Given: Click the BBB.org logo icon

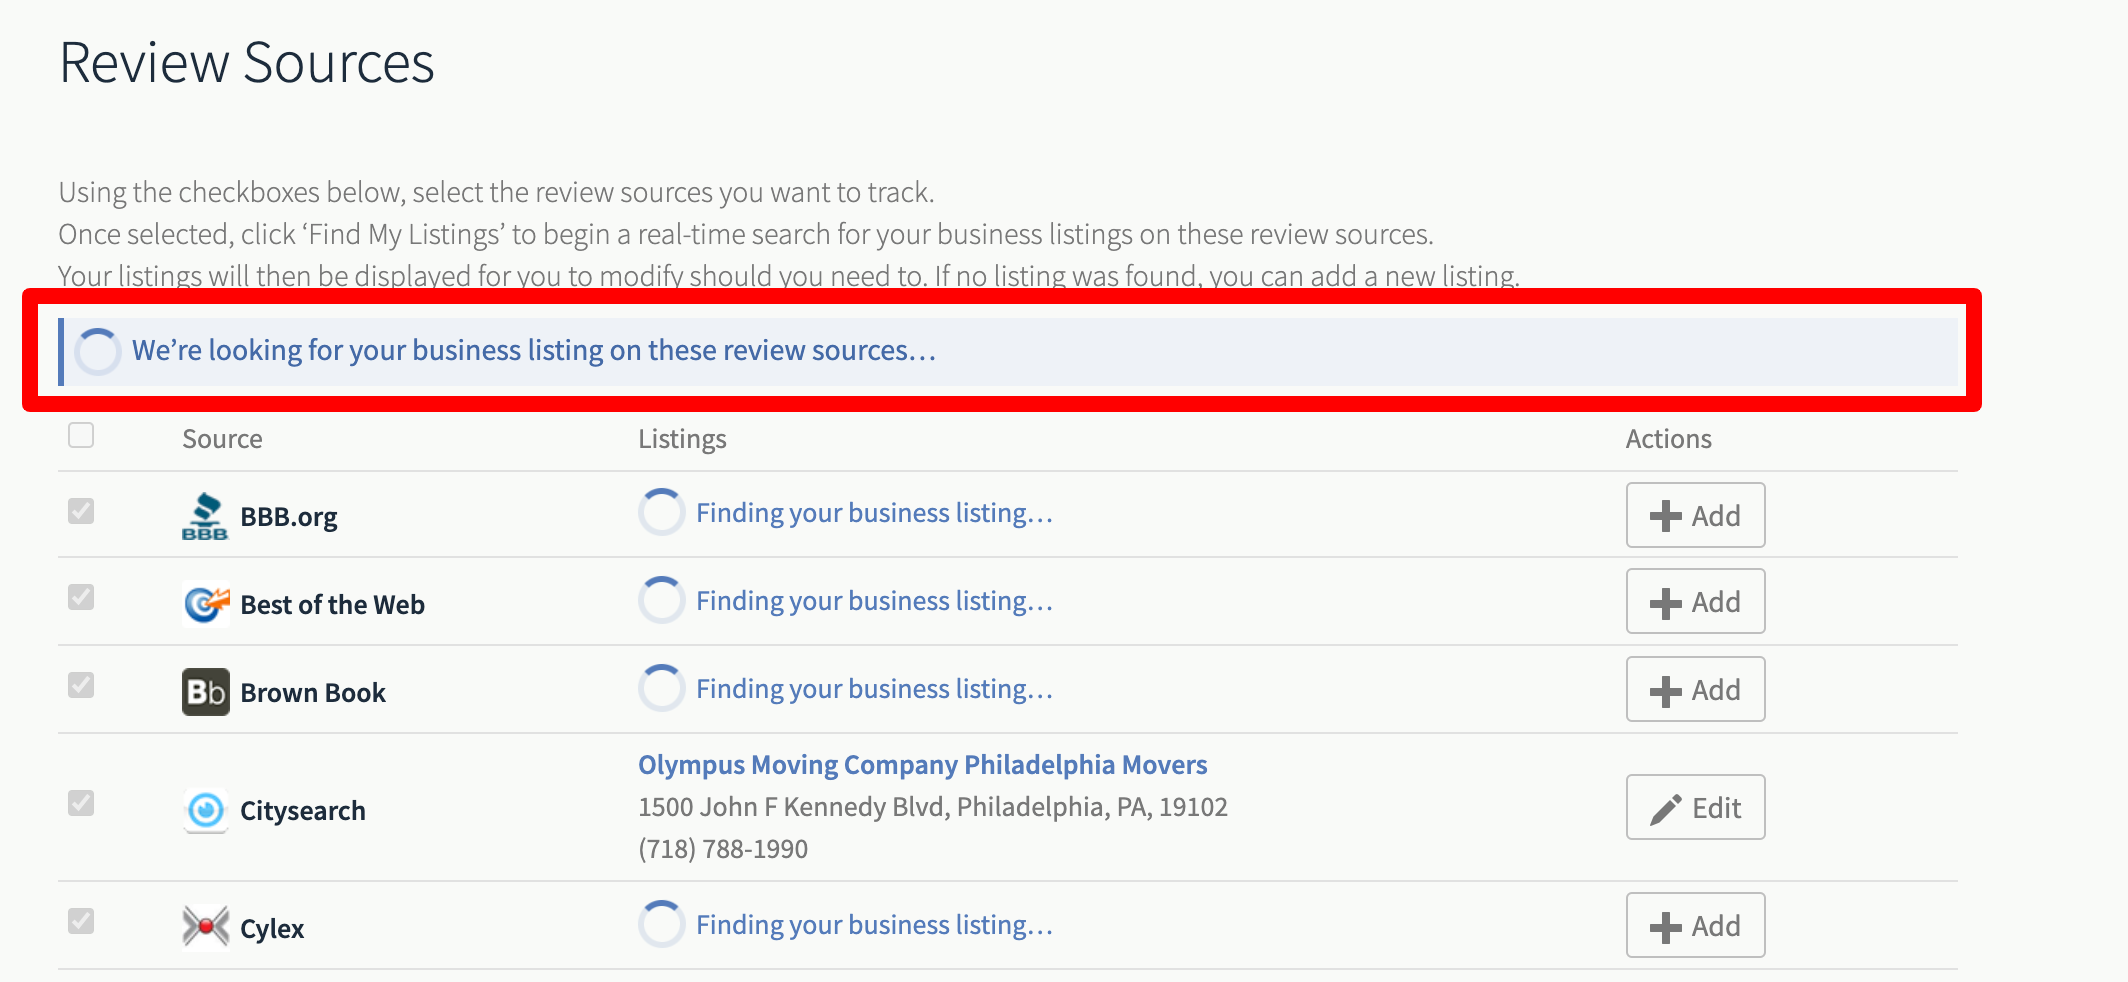Looking at the screenshot, I should tap(205, 516).
